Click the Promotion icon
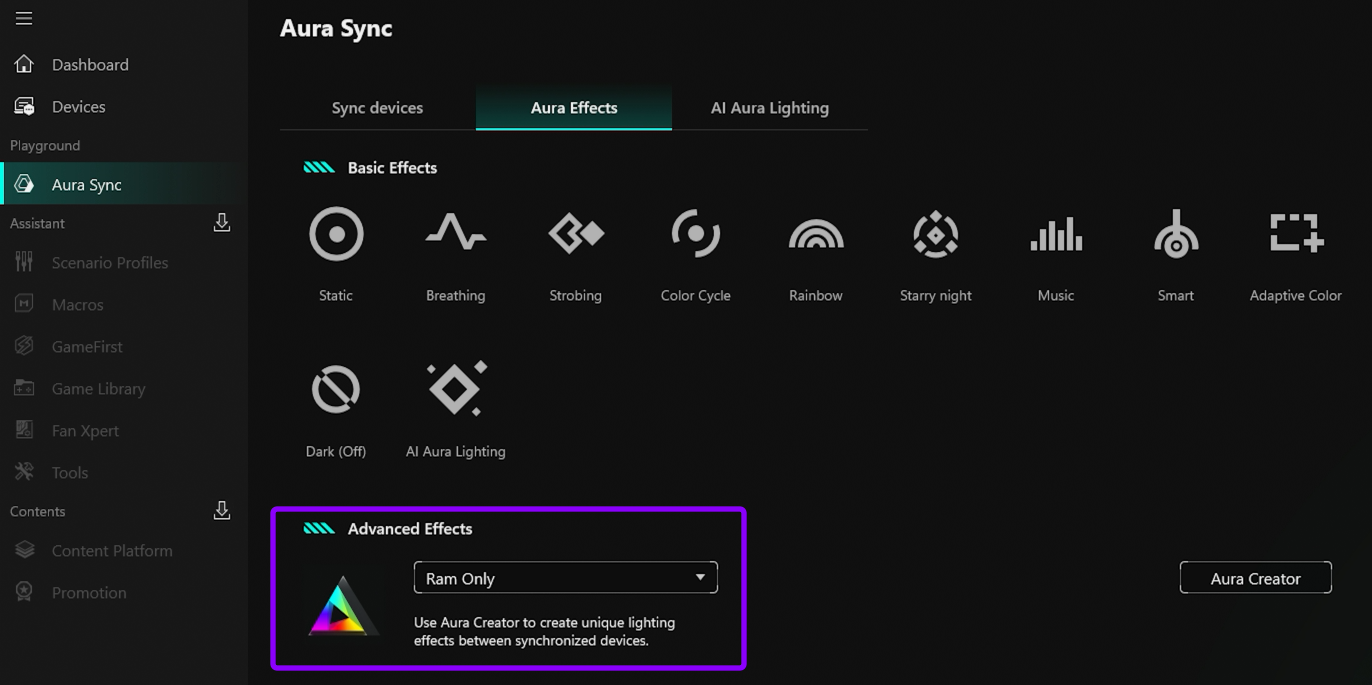 click(24, 592)
